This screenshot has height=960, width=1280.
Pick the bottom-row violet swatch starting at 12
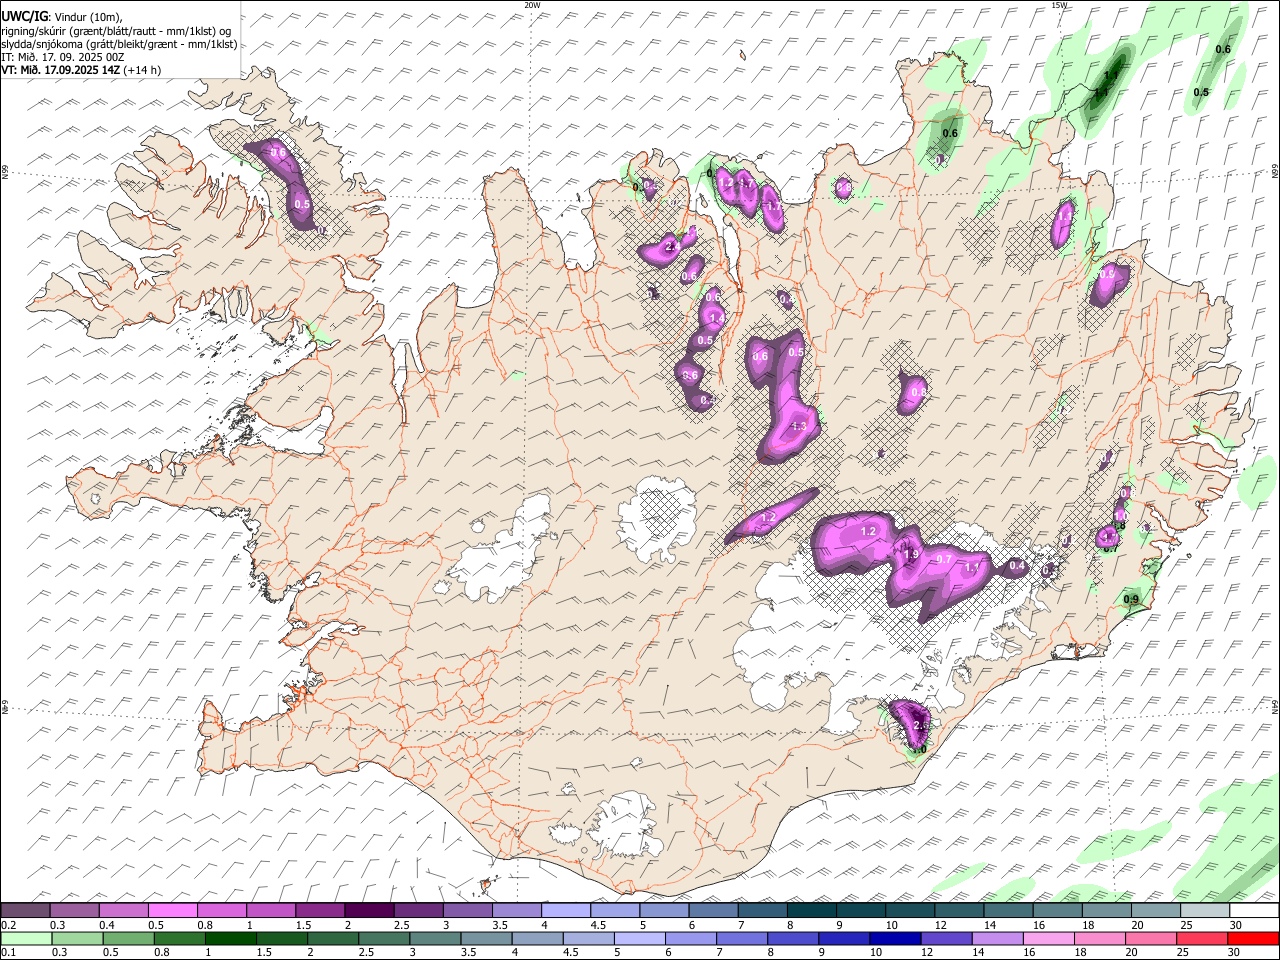[x=946, y=938]
